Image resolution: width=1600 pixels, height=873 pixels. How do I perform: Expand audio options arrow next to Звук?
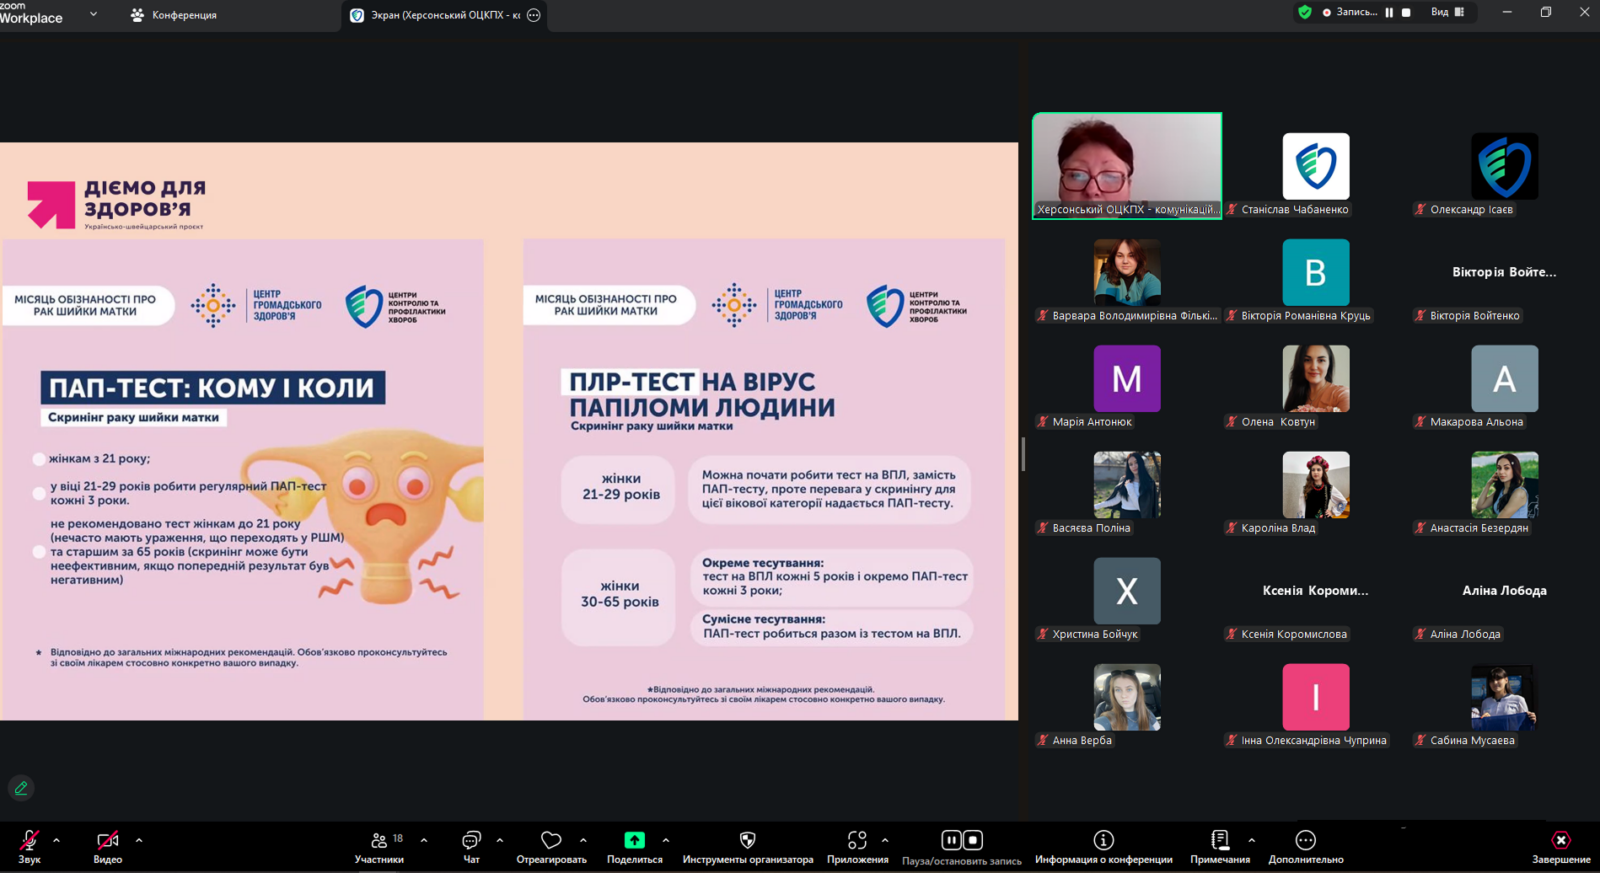56,841
